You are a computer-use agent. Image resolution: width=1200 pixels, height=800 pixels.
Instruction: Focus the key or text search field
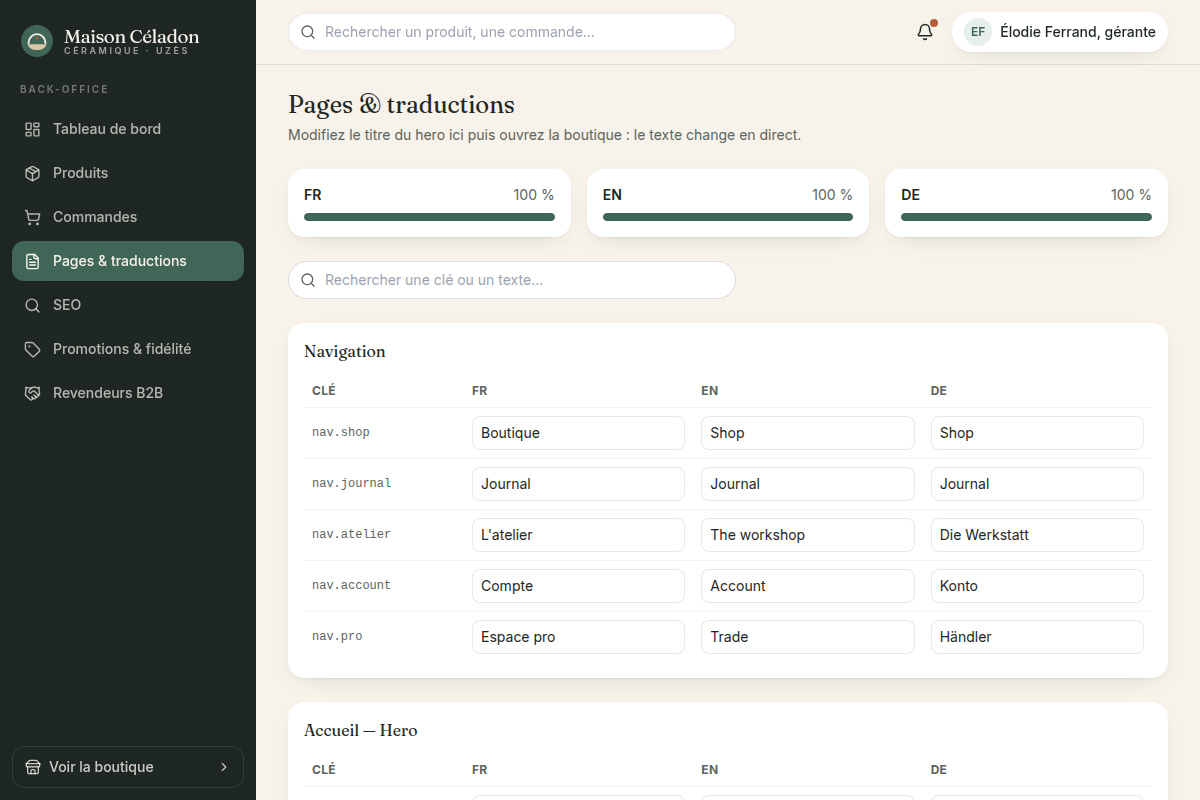512,280
